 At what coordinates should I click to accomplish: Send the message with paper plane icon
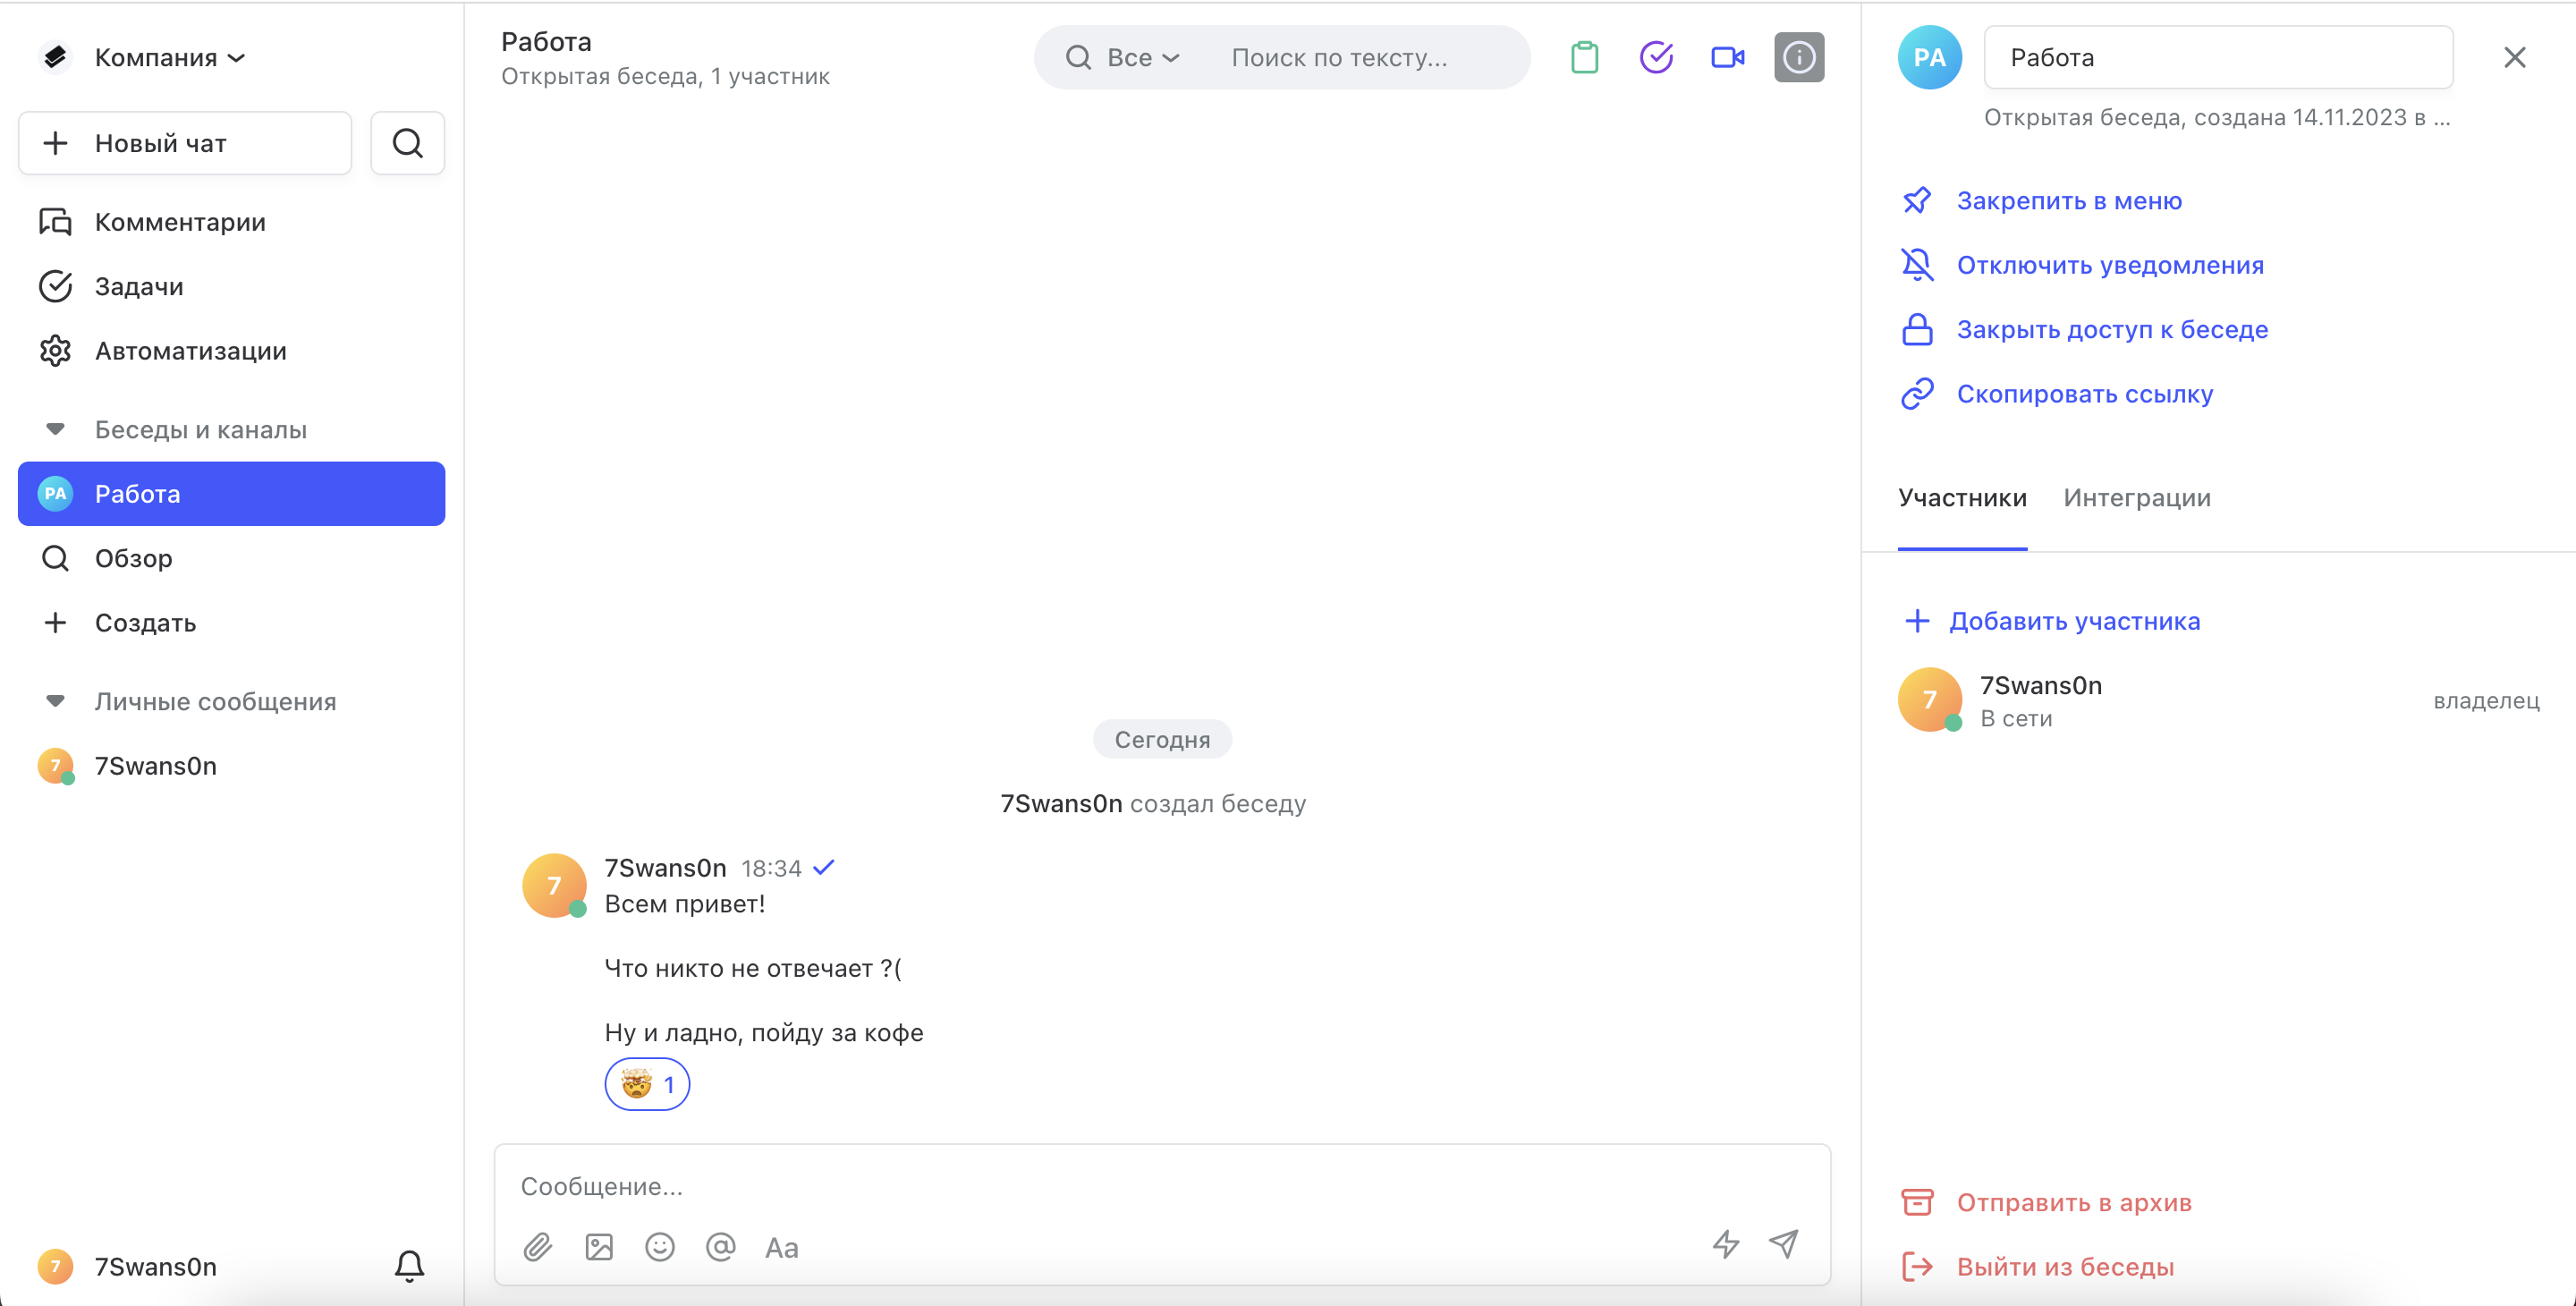(1784, 1245)
